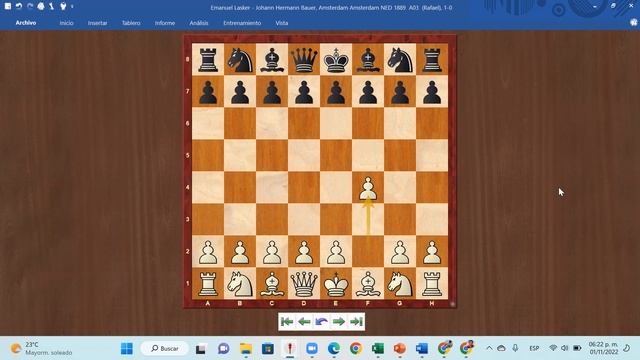Viewport: 640px width, 360px height.
Task: Expand the hidden system tray icons chevron
Action: pyautogui.click(x=489, y=348)
